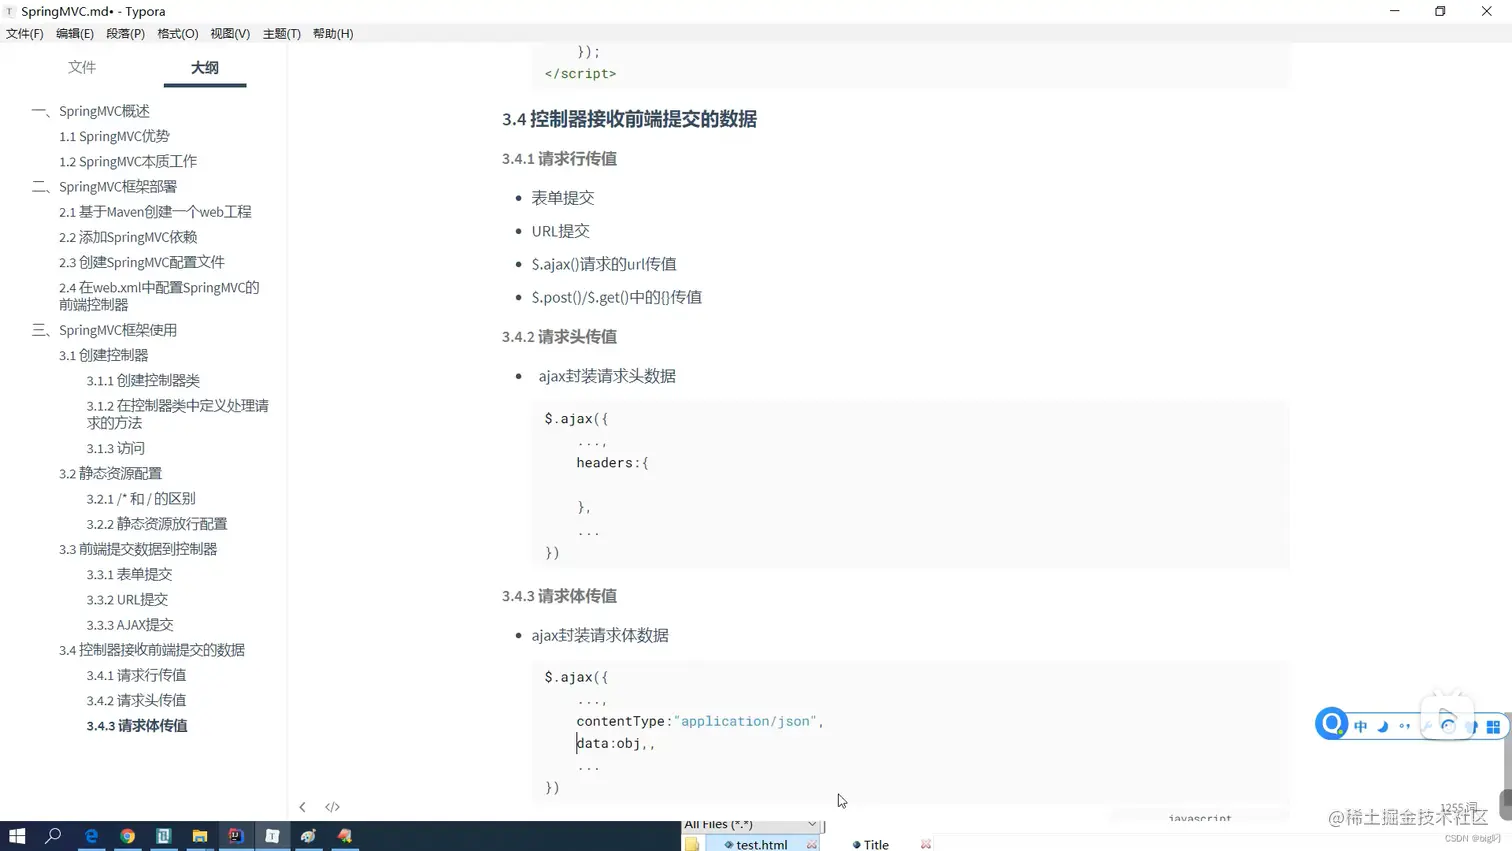Go to 1.2 SpringMVC本质工作 in outline
The image size is (1512, 851).
pos(128,161)
